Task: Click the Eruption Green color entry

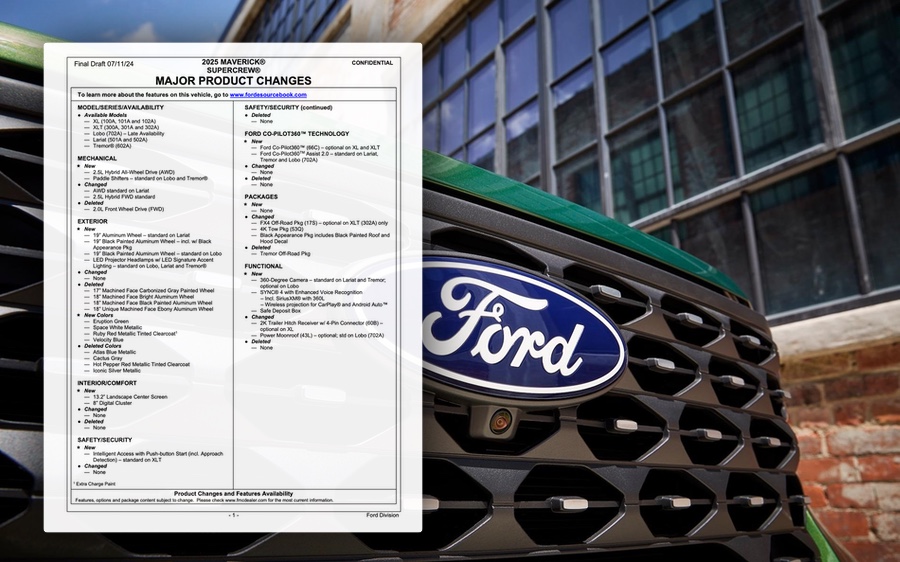Action: pos(114,321)
